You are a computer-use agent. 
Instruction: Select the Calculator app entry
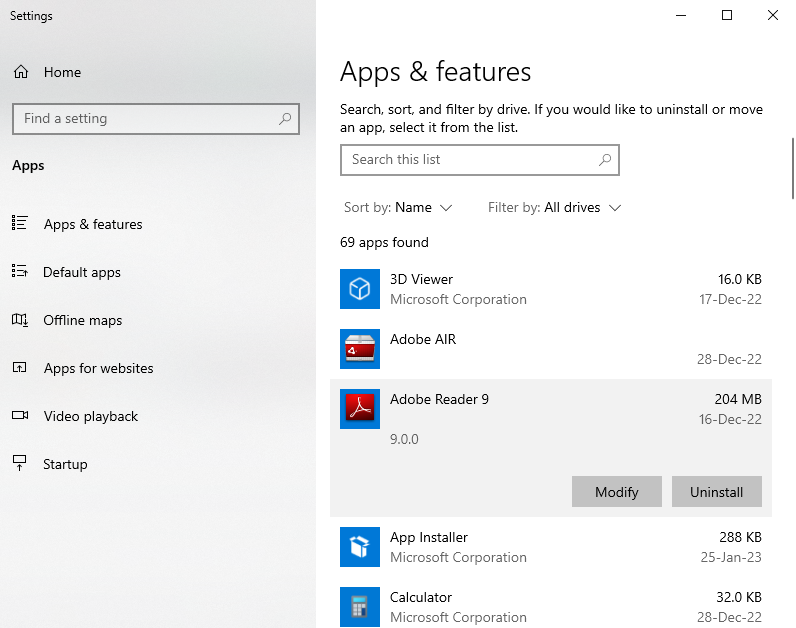click(551, 607)
